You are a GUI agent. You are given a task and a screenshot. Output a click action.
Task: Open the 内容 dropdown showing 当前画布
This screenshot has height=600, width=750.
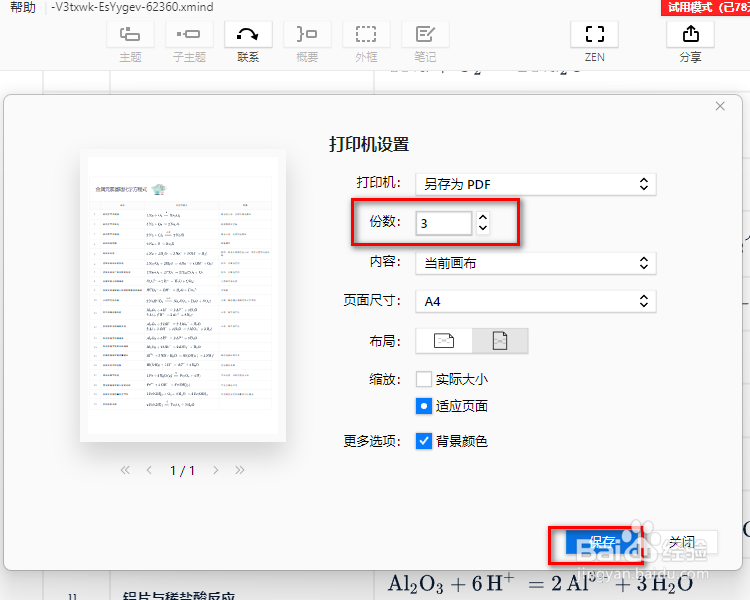click(536, 263)
